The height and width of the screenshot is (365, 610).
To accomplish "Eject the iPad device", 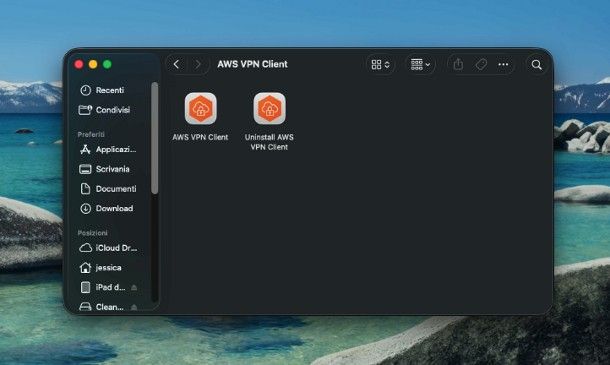I will (134, 288).
